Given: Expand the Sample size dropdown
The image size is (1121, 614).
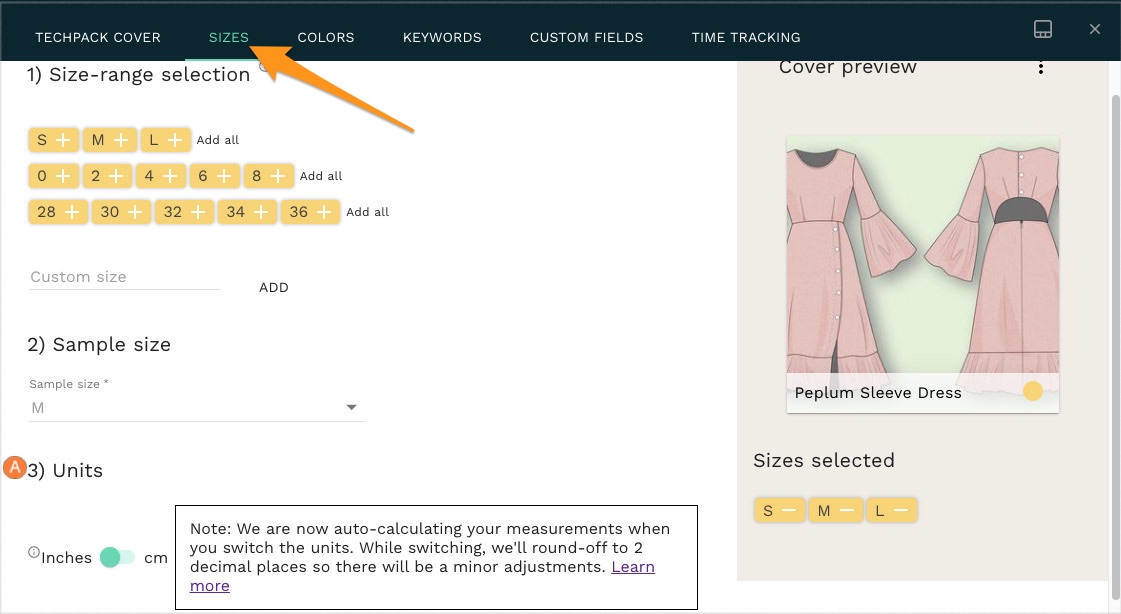Looking at the screenshot, I should coord(351,408).
